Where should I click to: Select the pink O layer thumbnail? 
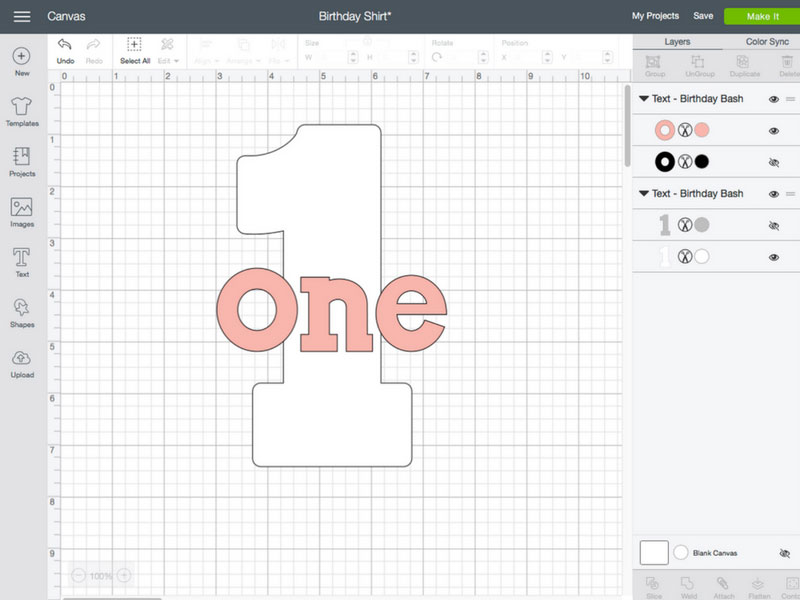point(665,130)
